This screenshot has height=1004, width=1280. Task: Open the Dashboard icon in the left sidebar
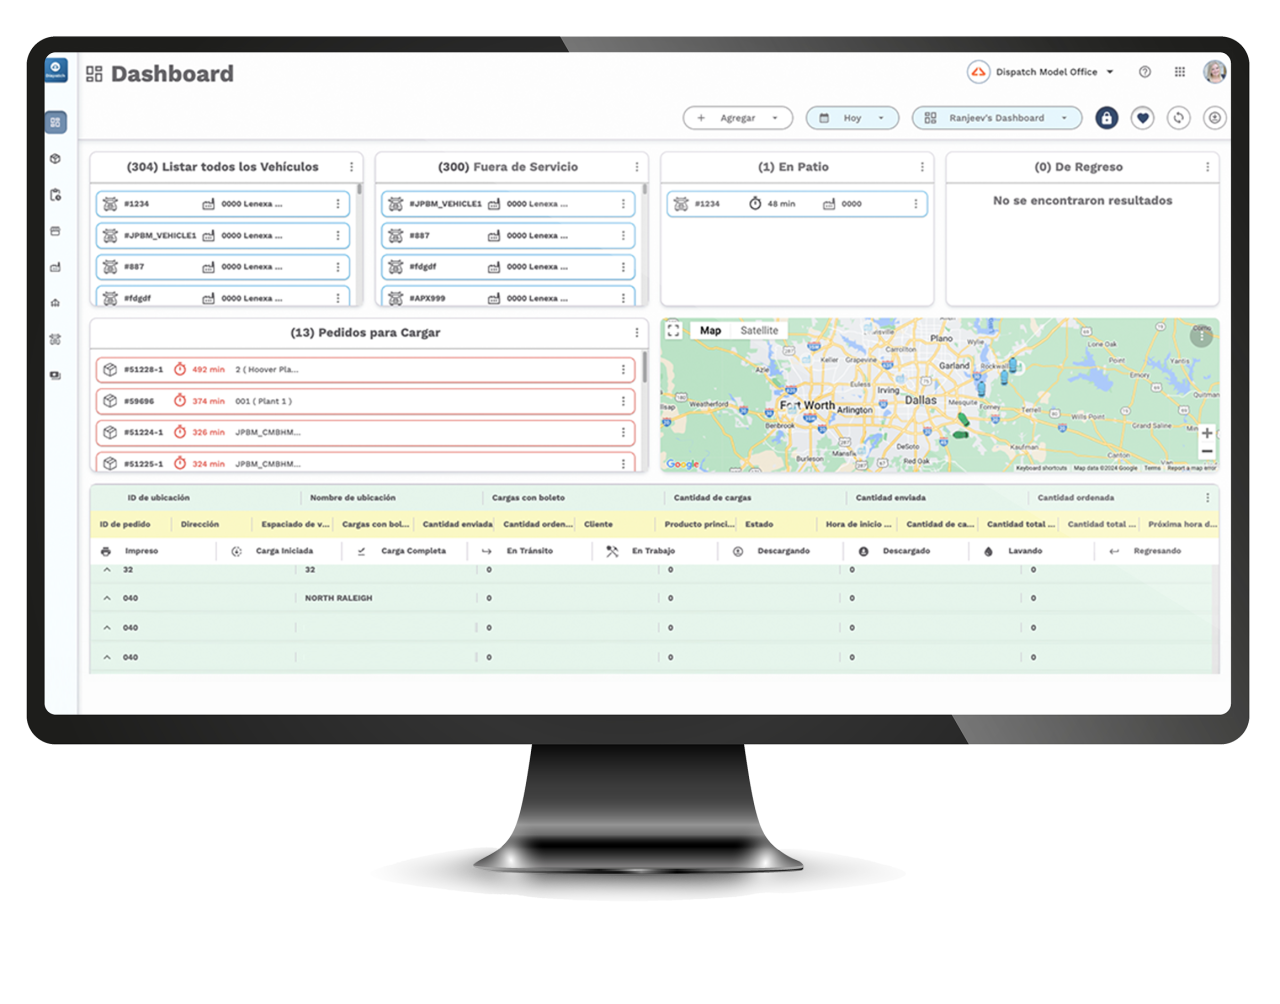click(x=56, y=122)
